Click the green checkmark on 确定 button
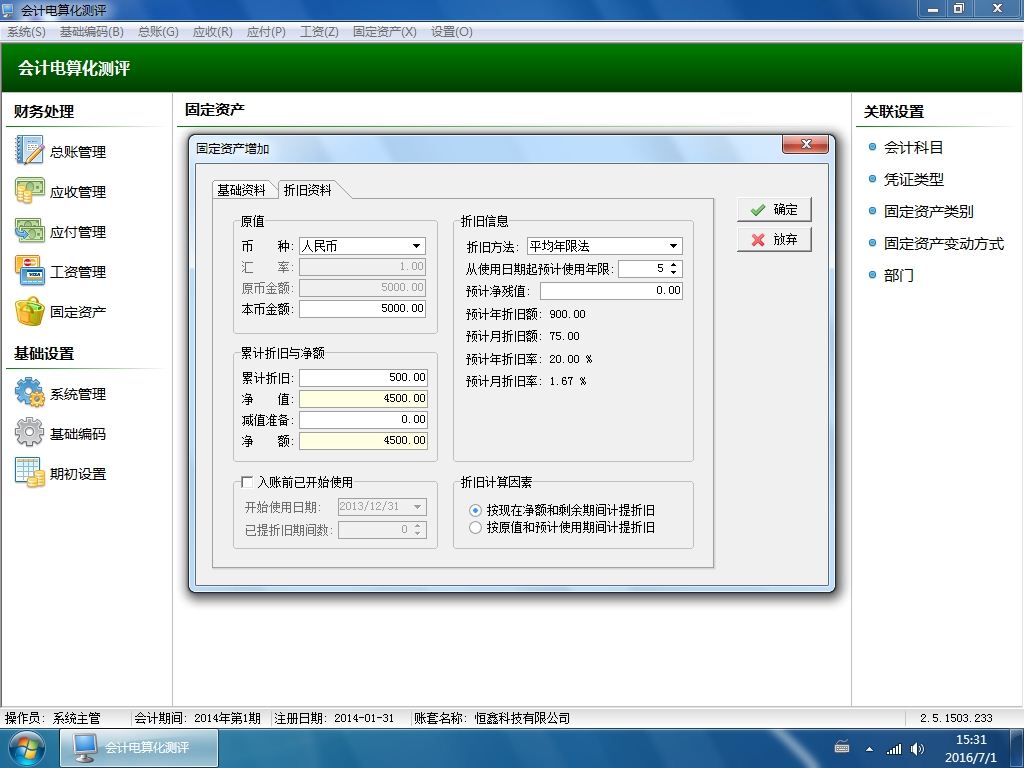The width and height of the screenshot is (1024, 768). click(758, 210)
